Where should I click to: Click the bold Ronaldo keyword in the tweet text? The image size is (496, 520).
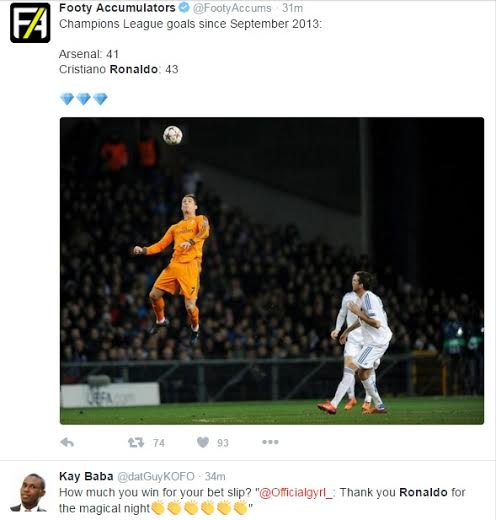[134, 69]
